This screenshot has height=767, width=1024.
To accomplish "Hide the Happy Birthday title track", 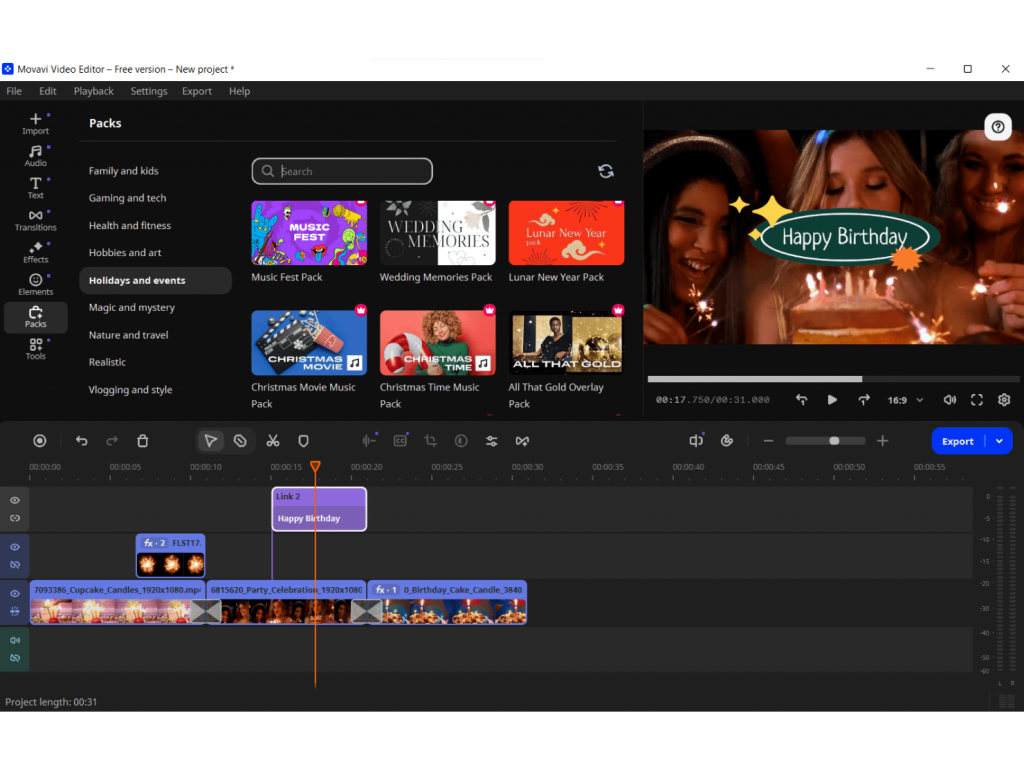I will pos(15,500).
